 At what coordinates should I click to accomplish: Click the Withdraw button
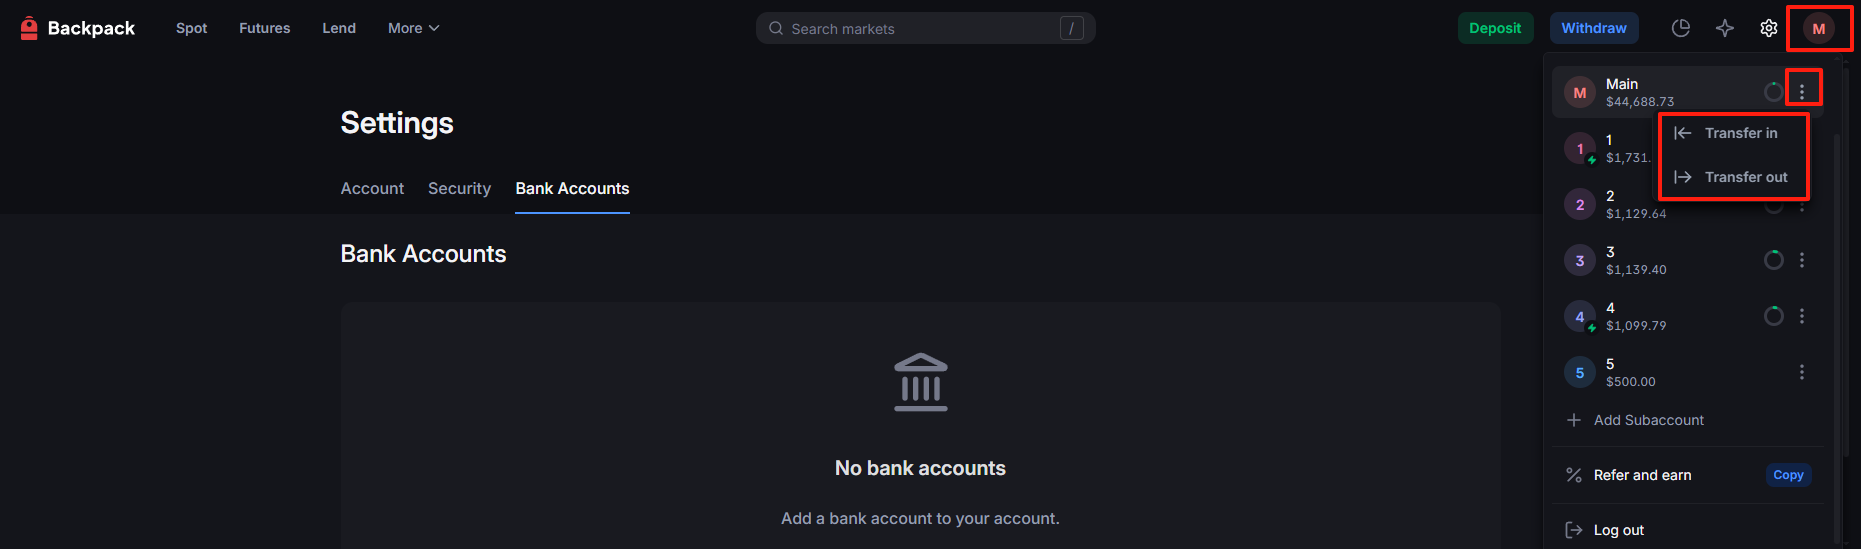coord(1593,28)
